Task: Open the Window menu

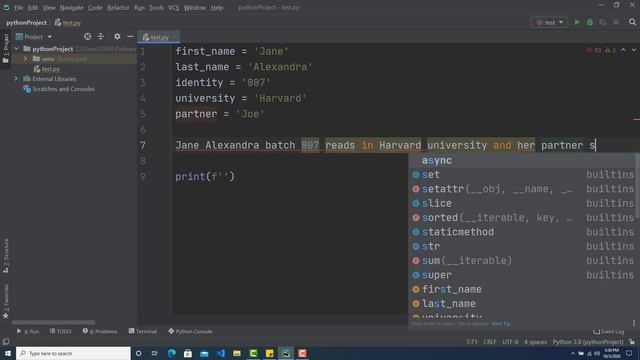Action: point(195,7)
